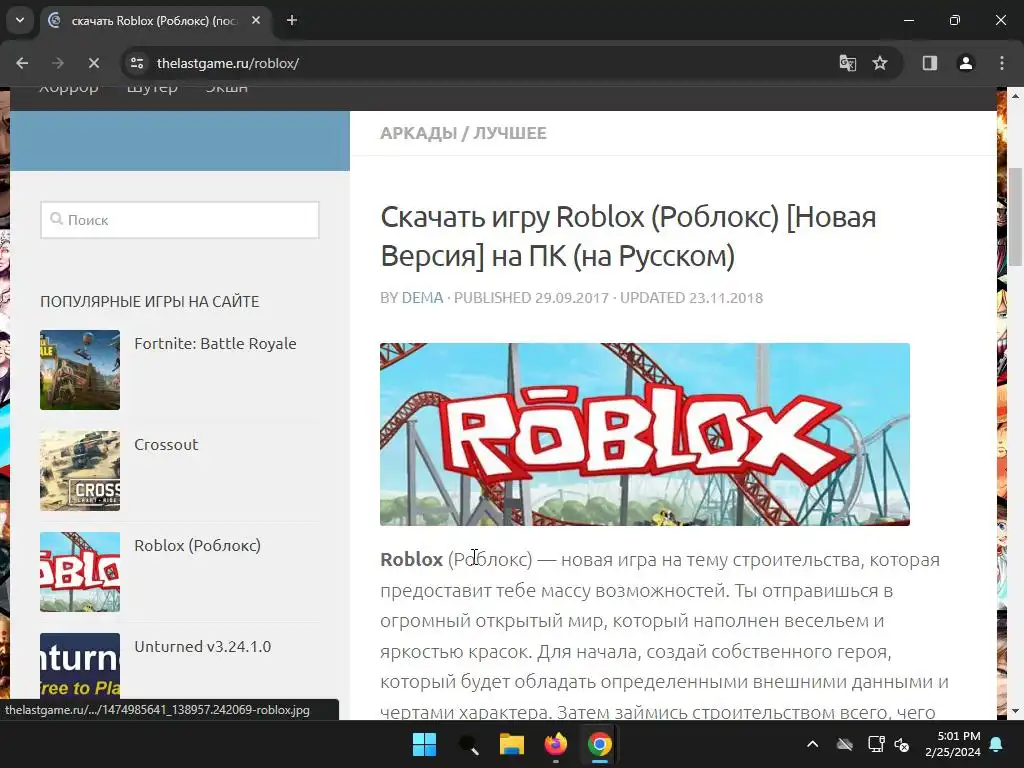The width and height of the screenshot is (1024, 768).
Task: Open Unturned v3.24.1.0 link
Action: coord(202,647)
